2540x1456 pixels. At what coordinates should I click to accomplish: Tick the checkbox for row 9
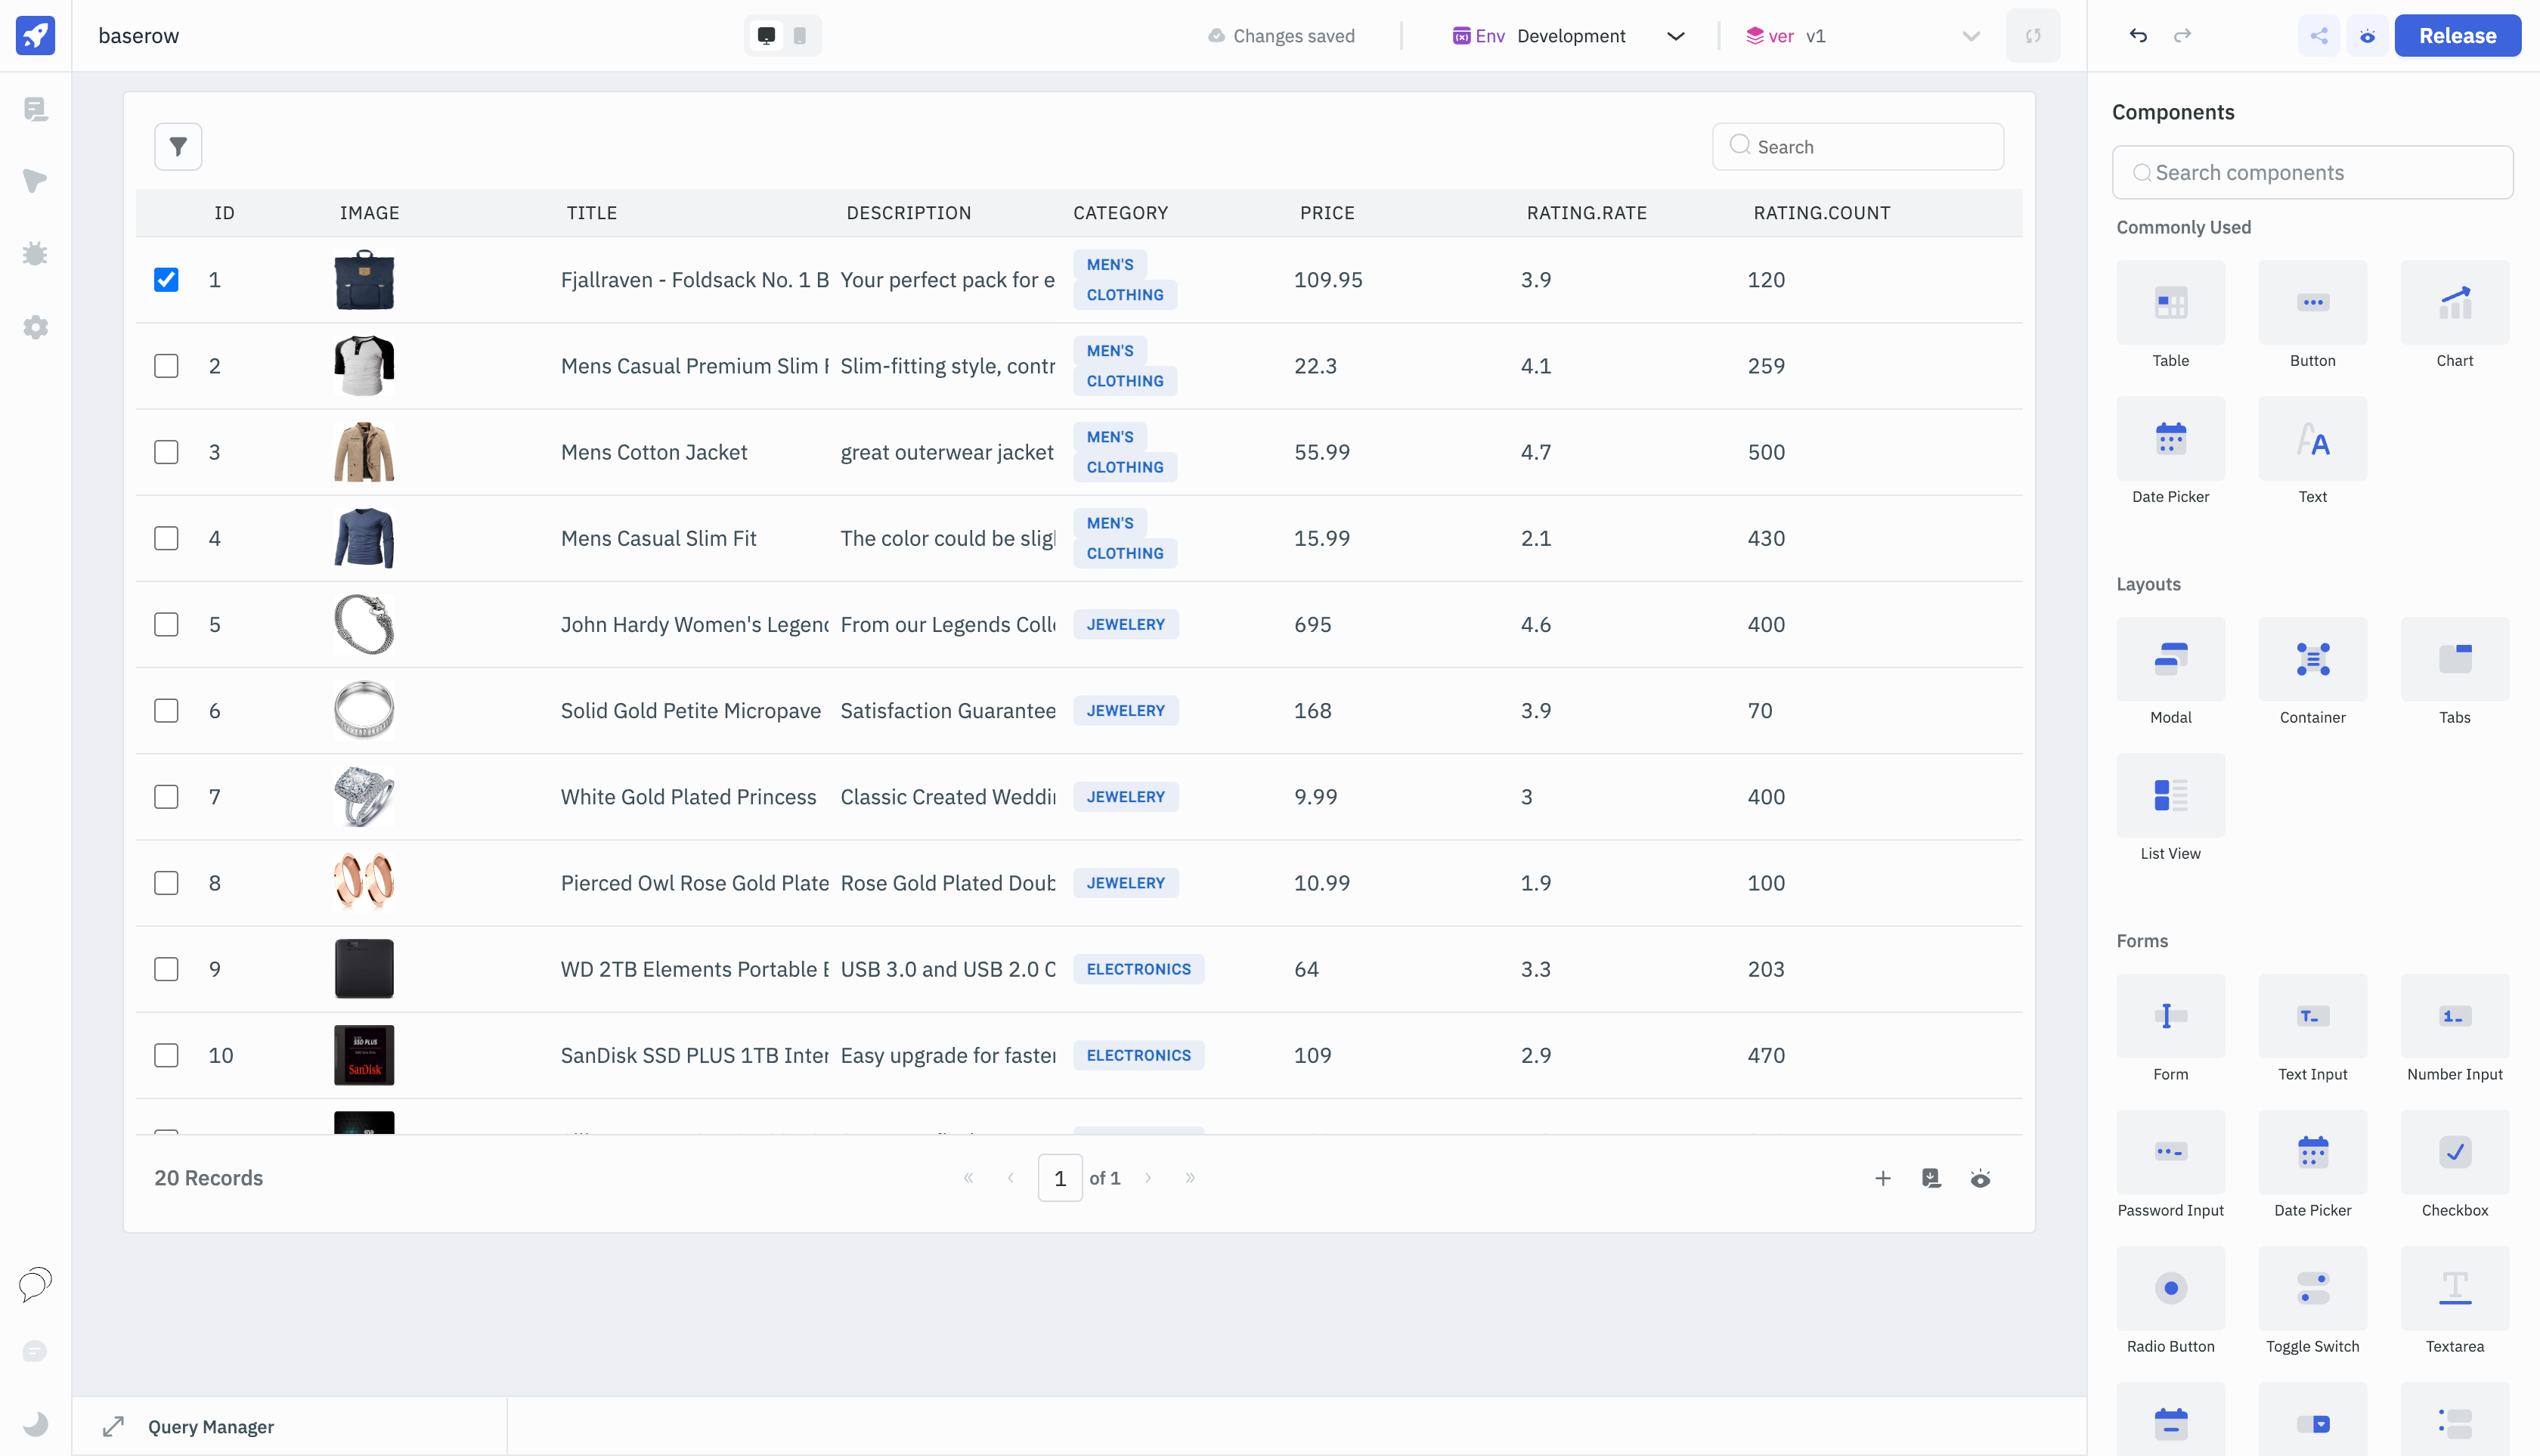pyautogui.click(x=166, y=969)
